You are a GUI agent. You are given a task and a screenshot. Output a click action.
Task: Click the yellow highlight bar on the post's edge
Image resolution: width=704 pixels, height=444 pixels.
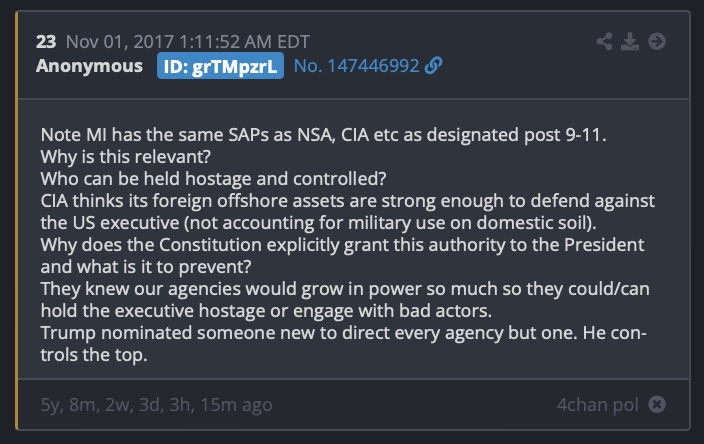17,220
